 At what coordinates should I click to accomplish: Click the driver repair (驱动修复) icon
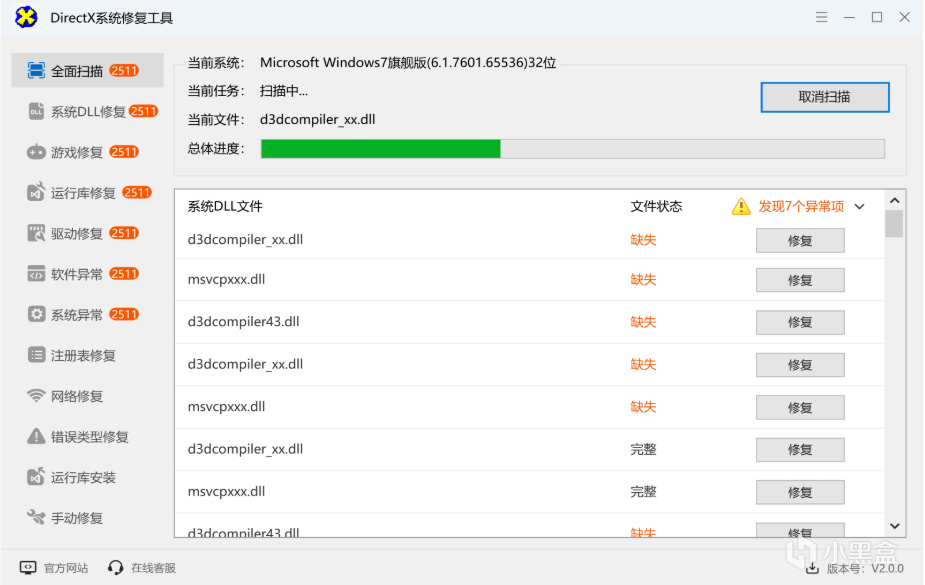(x=36, y=234)
